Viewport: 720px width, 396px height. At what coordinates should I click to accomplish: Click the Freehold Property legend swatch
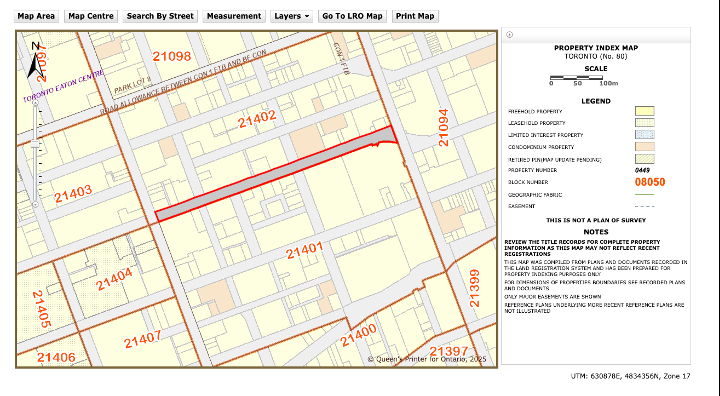coord(644,111)
